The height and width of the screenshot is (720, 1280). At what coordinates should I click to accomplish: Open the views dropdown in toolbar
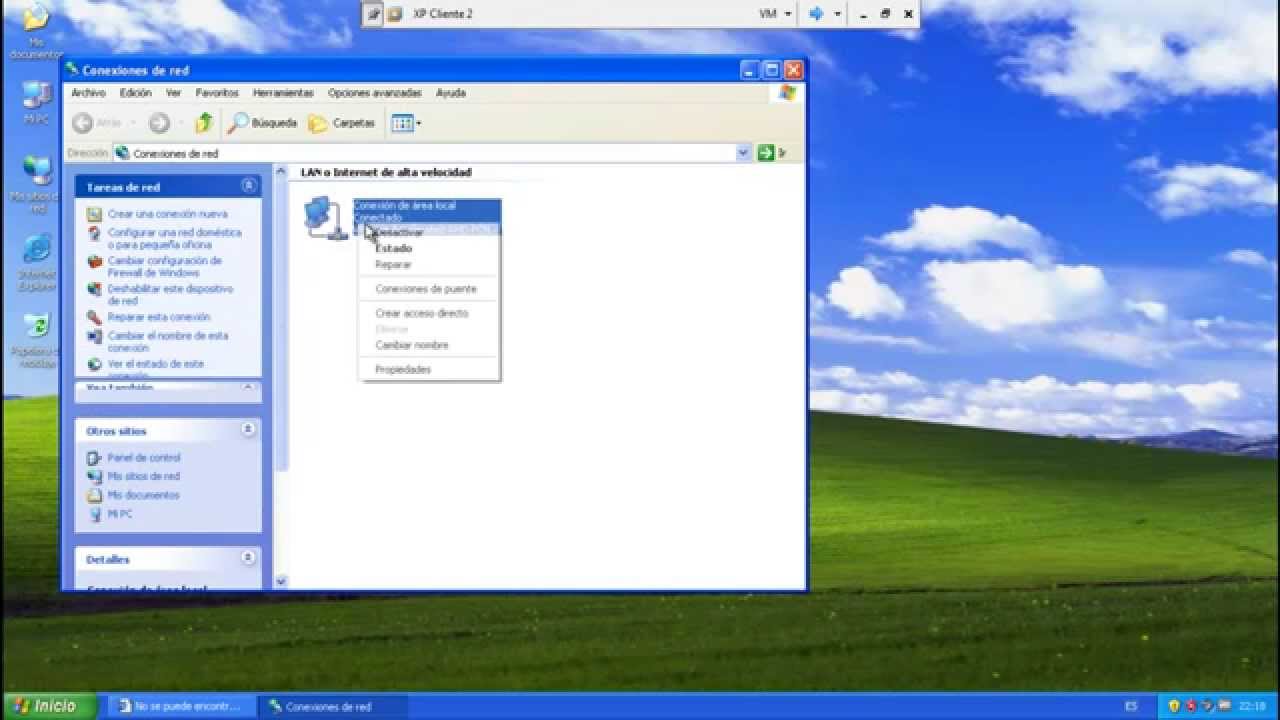click(406, 123)
